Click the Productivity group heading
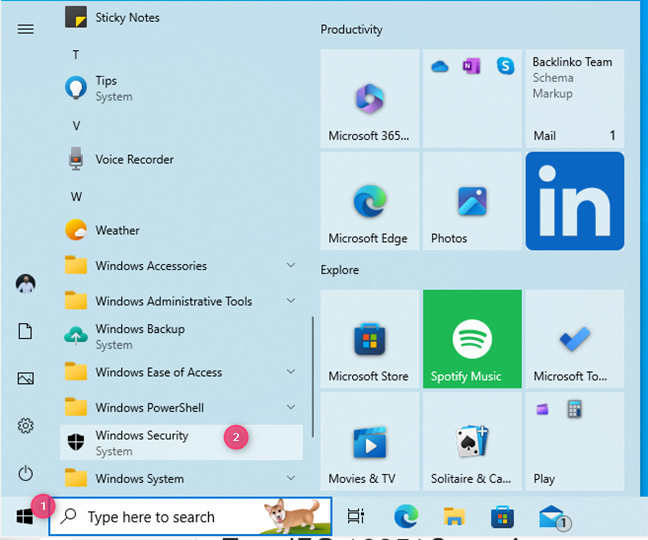 351,29
